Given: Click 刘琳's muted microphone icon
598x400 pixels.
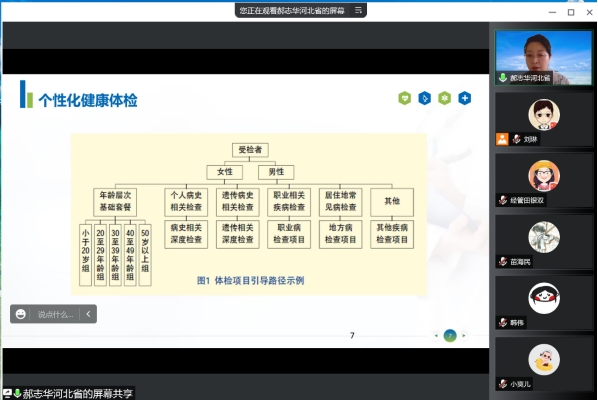Looking at the screenshot, I should coord(516,139).
